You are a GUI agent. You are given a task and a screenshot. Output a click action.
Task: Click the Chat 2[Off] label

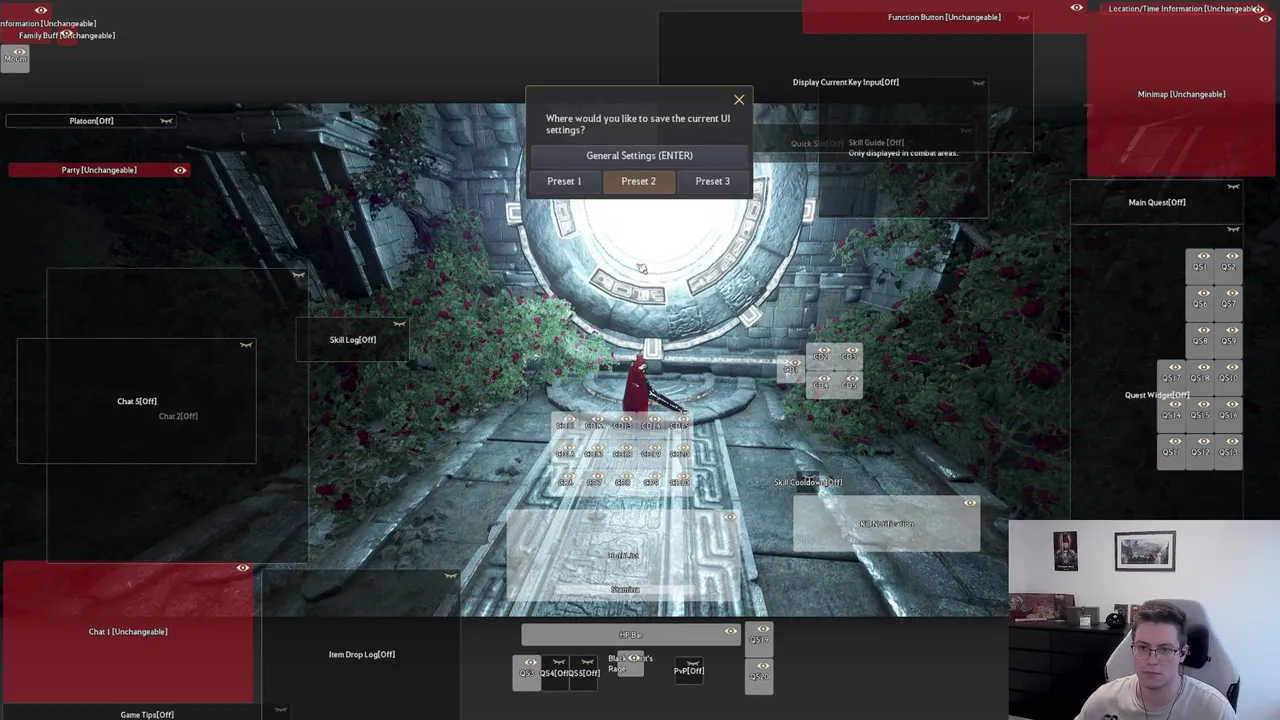click(178, 416)
